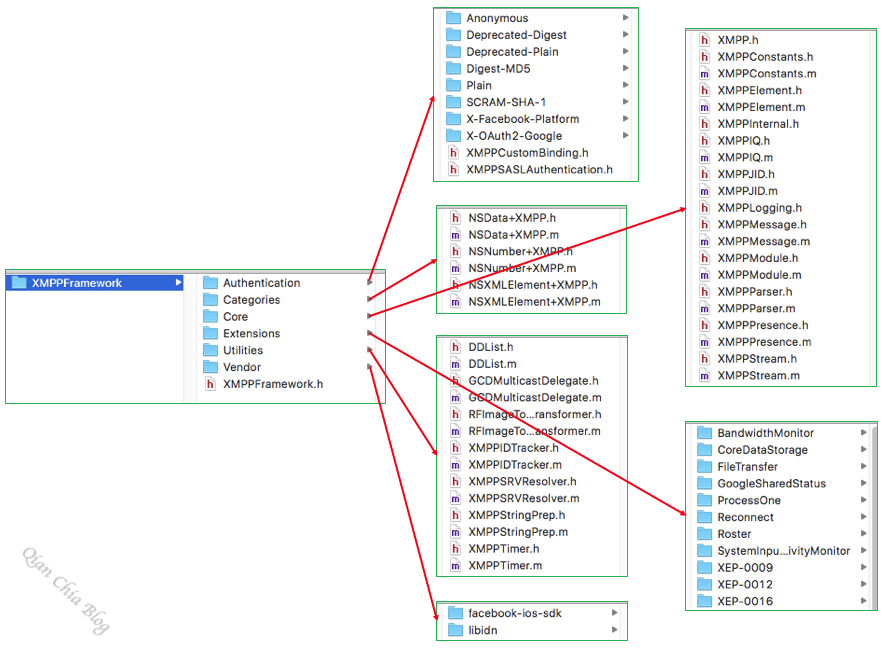Click the XMPPConstants.m implementation icon
885x648 pixels.
(704, 74)
